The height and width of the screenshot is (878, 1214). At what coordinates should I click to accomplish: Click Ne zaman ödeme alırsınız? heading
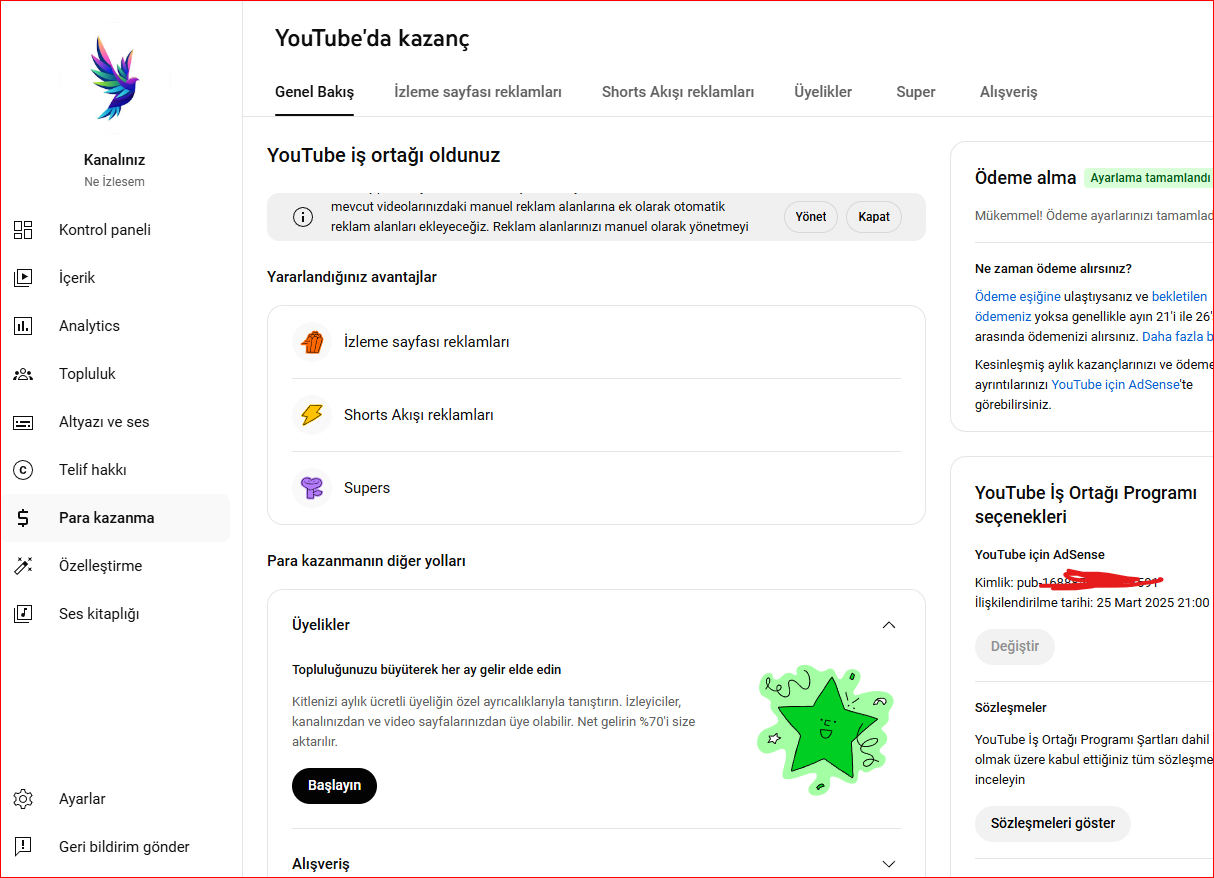click(1053, 269)
